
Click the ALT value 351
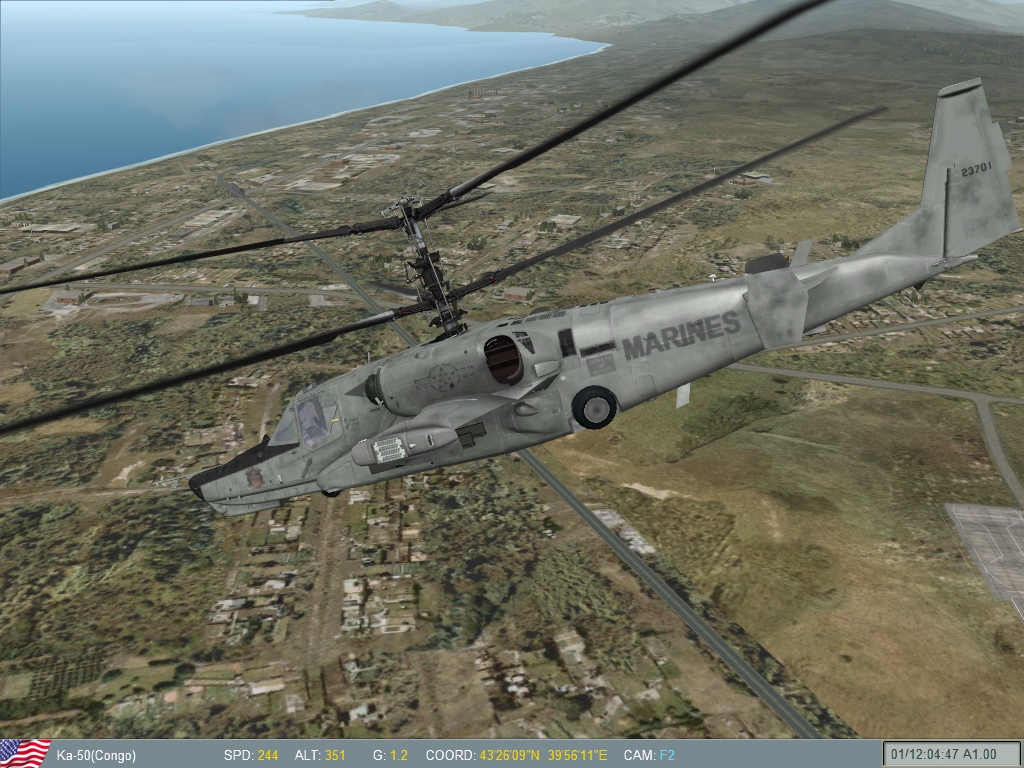click(x=334, y=756)
